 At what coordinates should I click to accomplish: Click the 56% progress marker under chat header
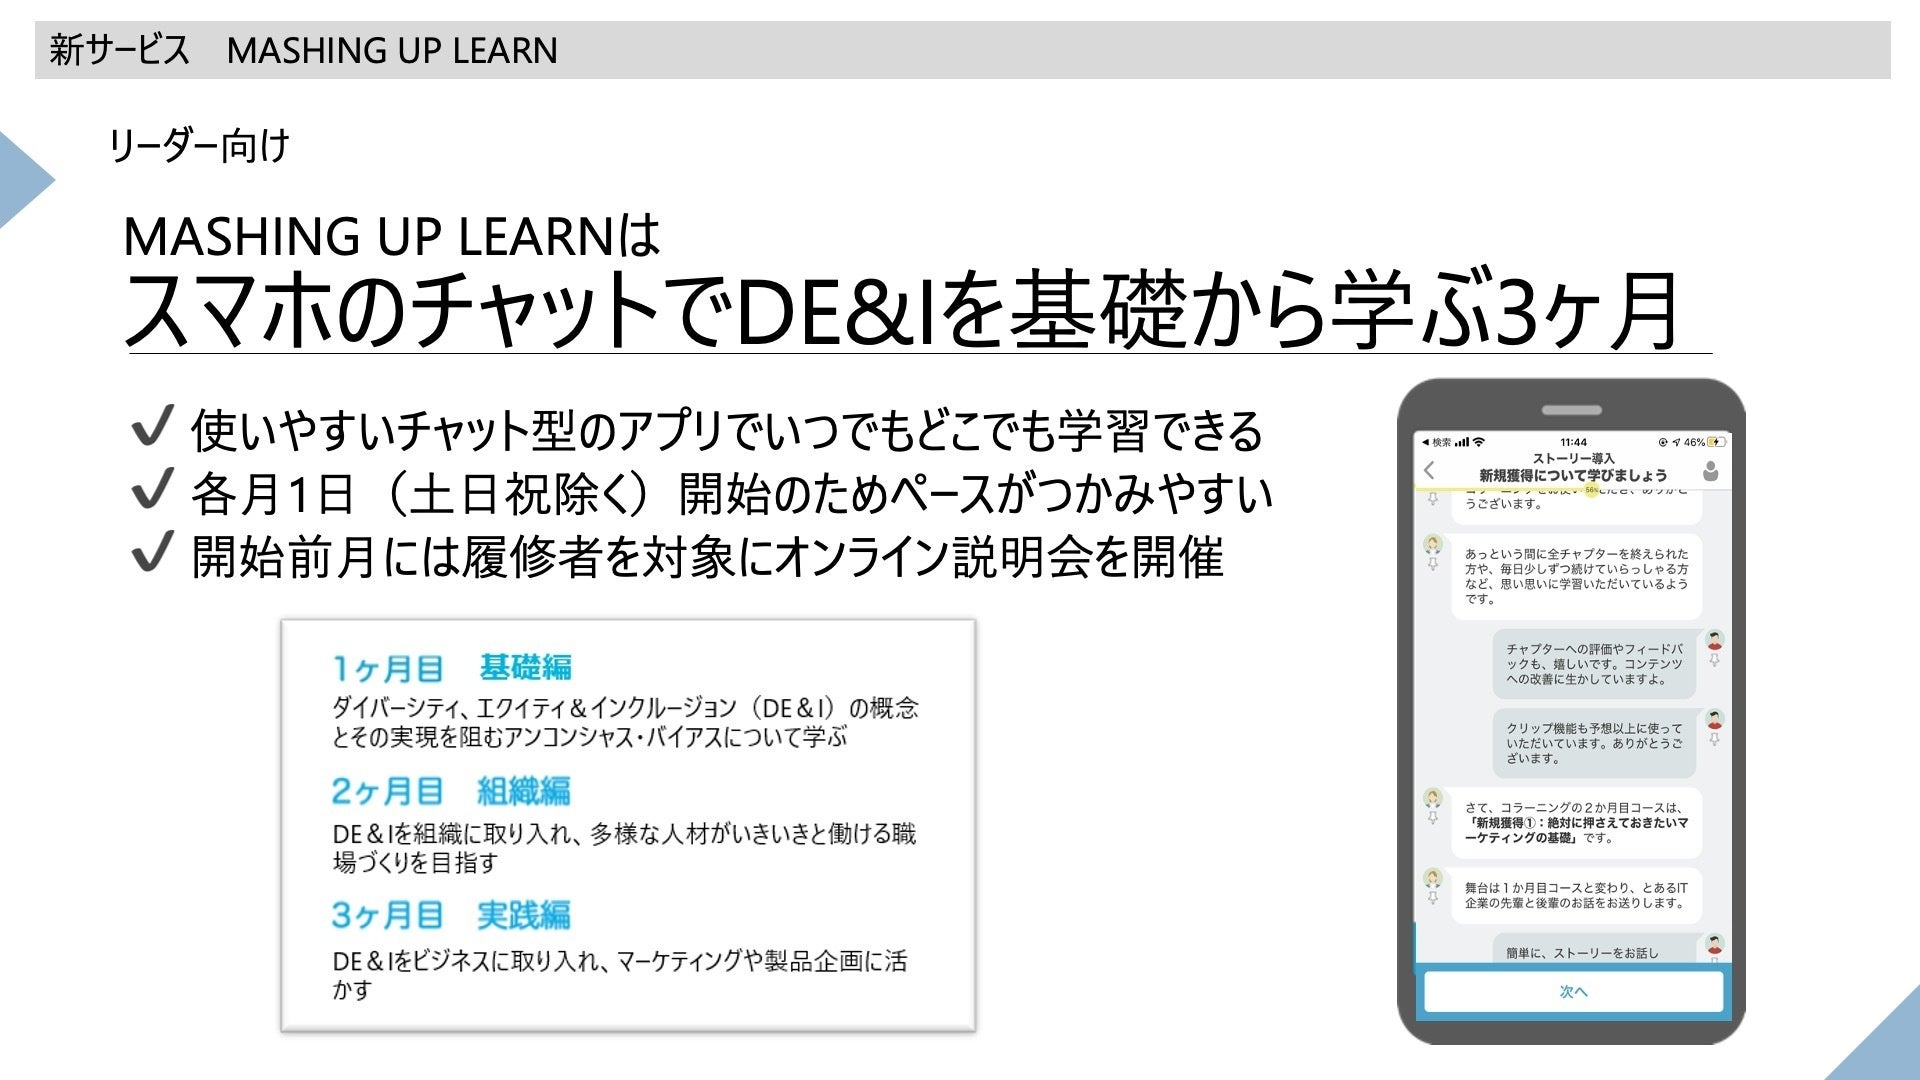coord(1591,490)
